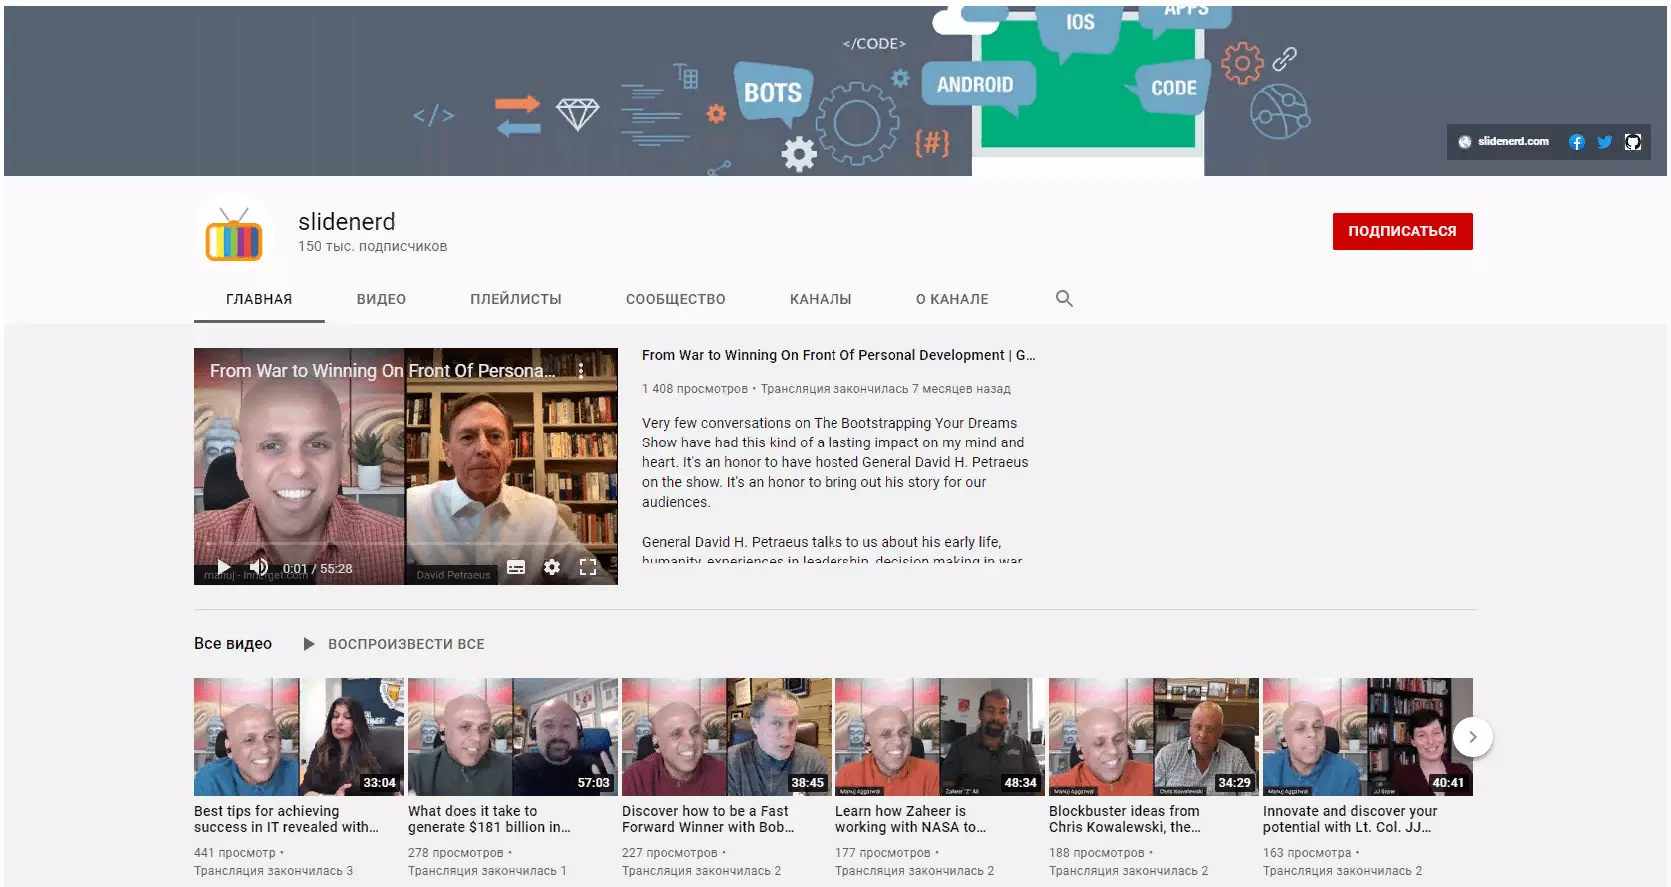Mute the featured video volume

258,568
